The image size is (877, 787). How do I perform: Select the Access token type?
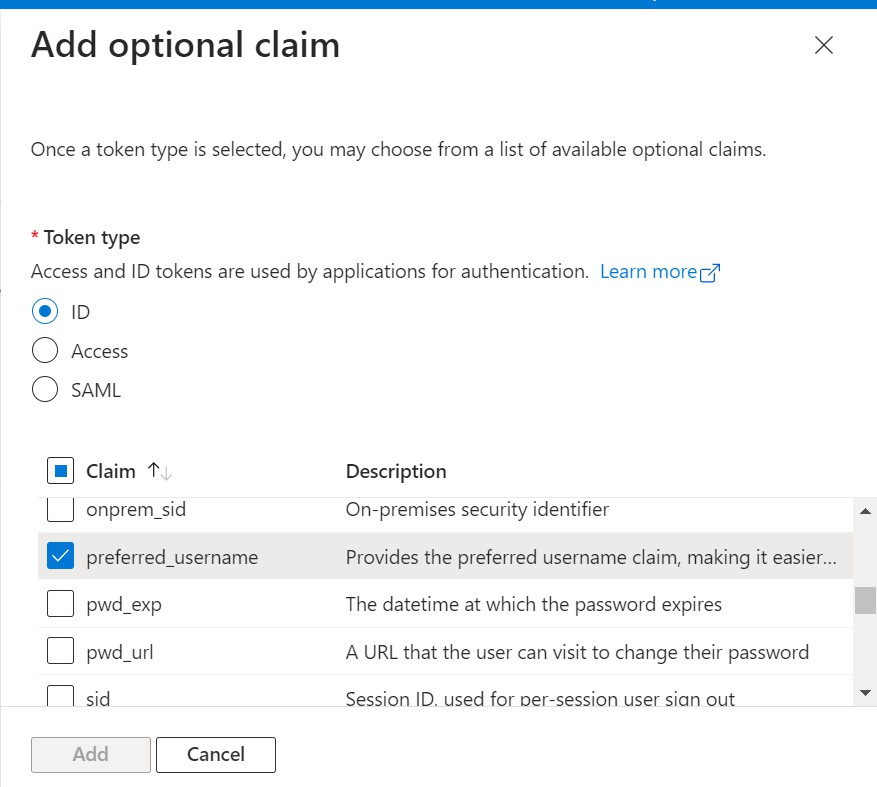(44, 350)
